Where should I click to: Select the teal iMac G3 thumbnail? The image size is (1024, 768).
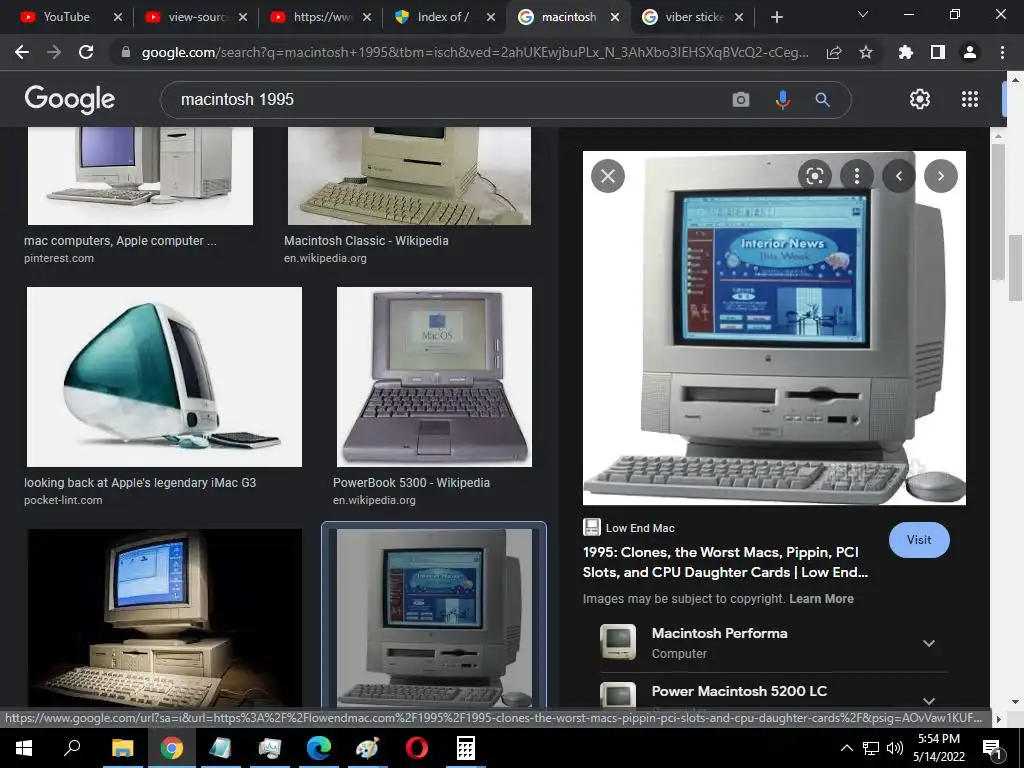pyautogui.click(x=165, y=377)
